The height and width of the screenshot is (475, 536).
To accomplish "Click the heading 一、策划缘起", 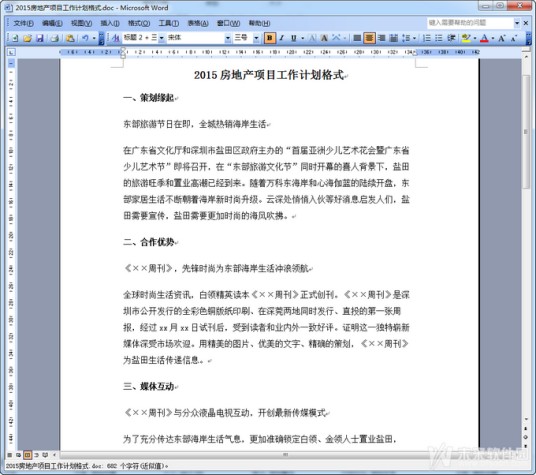I will [x=149, y=98].
